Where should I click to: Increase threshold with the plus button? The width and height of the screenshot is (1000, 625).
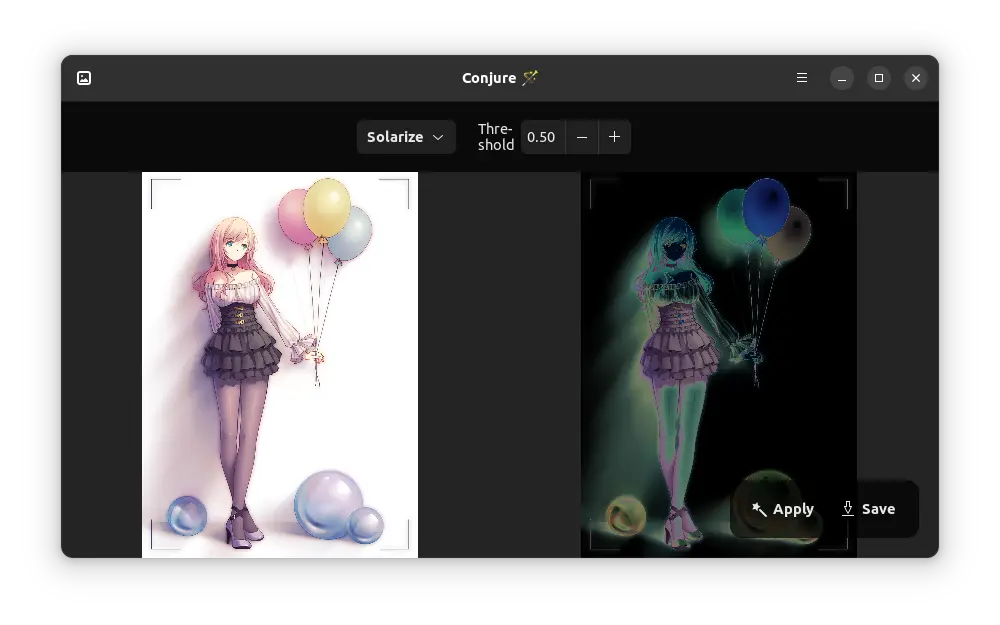[x=614, y=137]
